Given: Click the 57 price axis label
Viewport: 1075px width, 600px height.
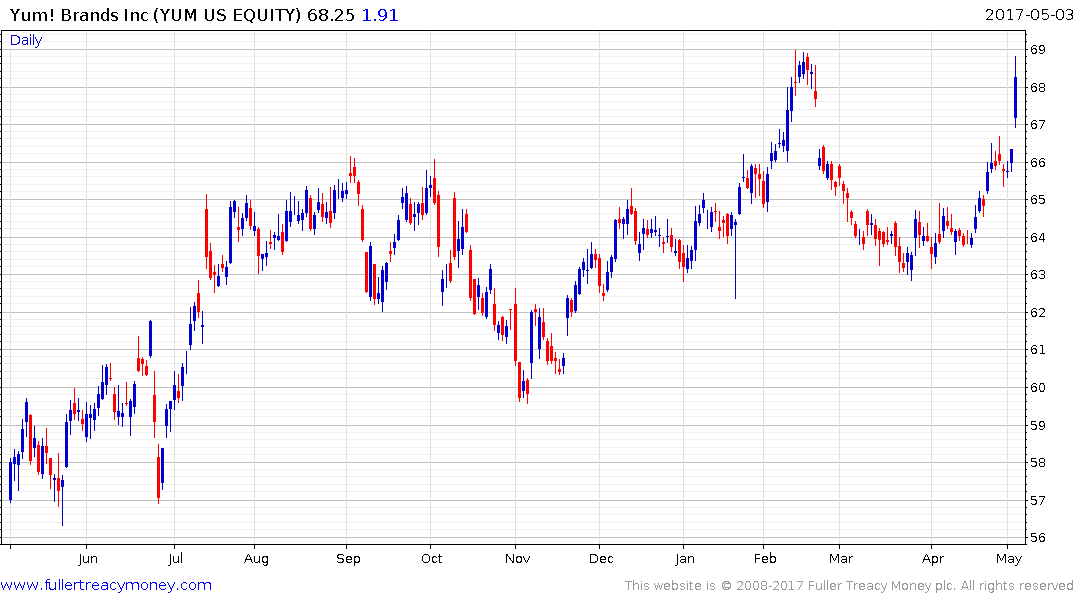Looking at the screenshot, I should (1037, 501).
